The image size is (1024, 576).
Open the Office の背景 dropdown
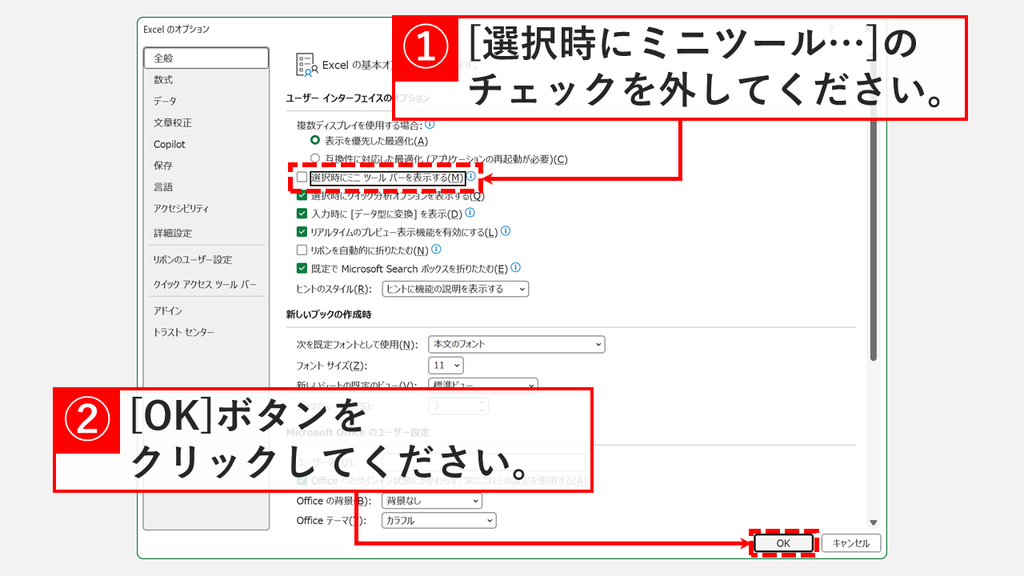tap(432, 501)
